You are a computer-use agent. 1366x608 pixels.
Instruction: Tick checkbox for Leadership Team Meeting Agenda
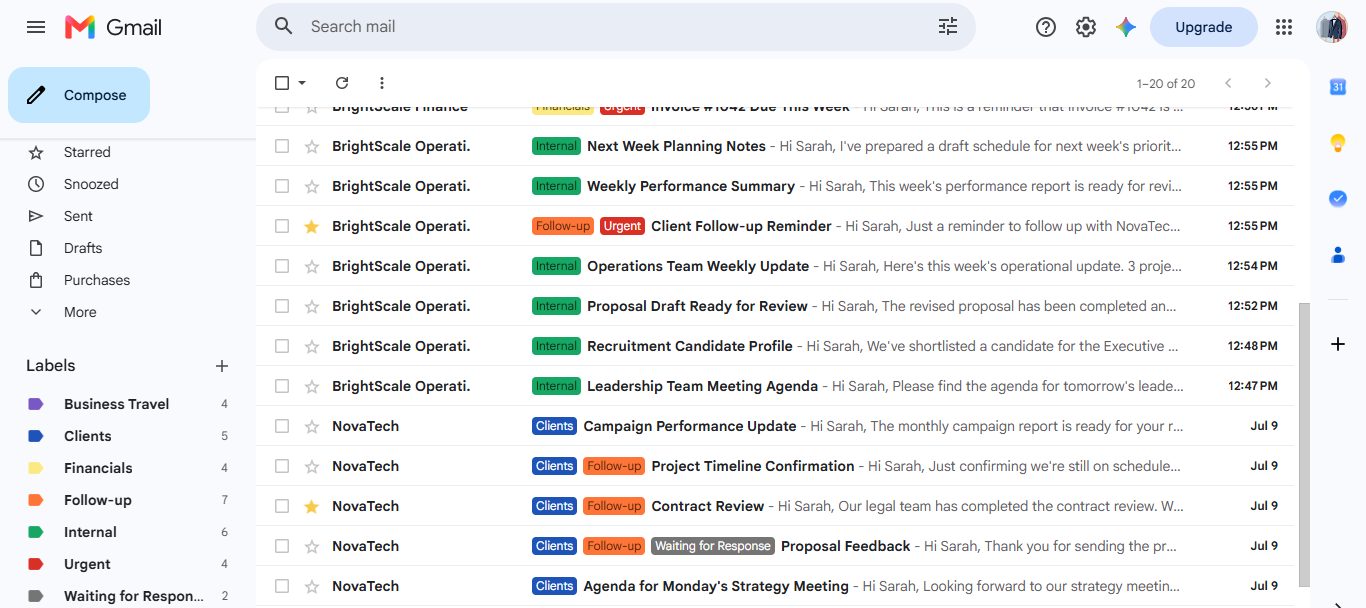click(x=282, y=386)
